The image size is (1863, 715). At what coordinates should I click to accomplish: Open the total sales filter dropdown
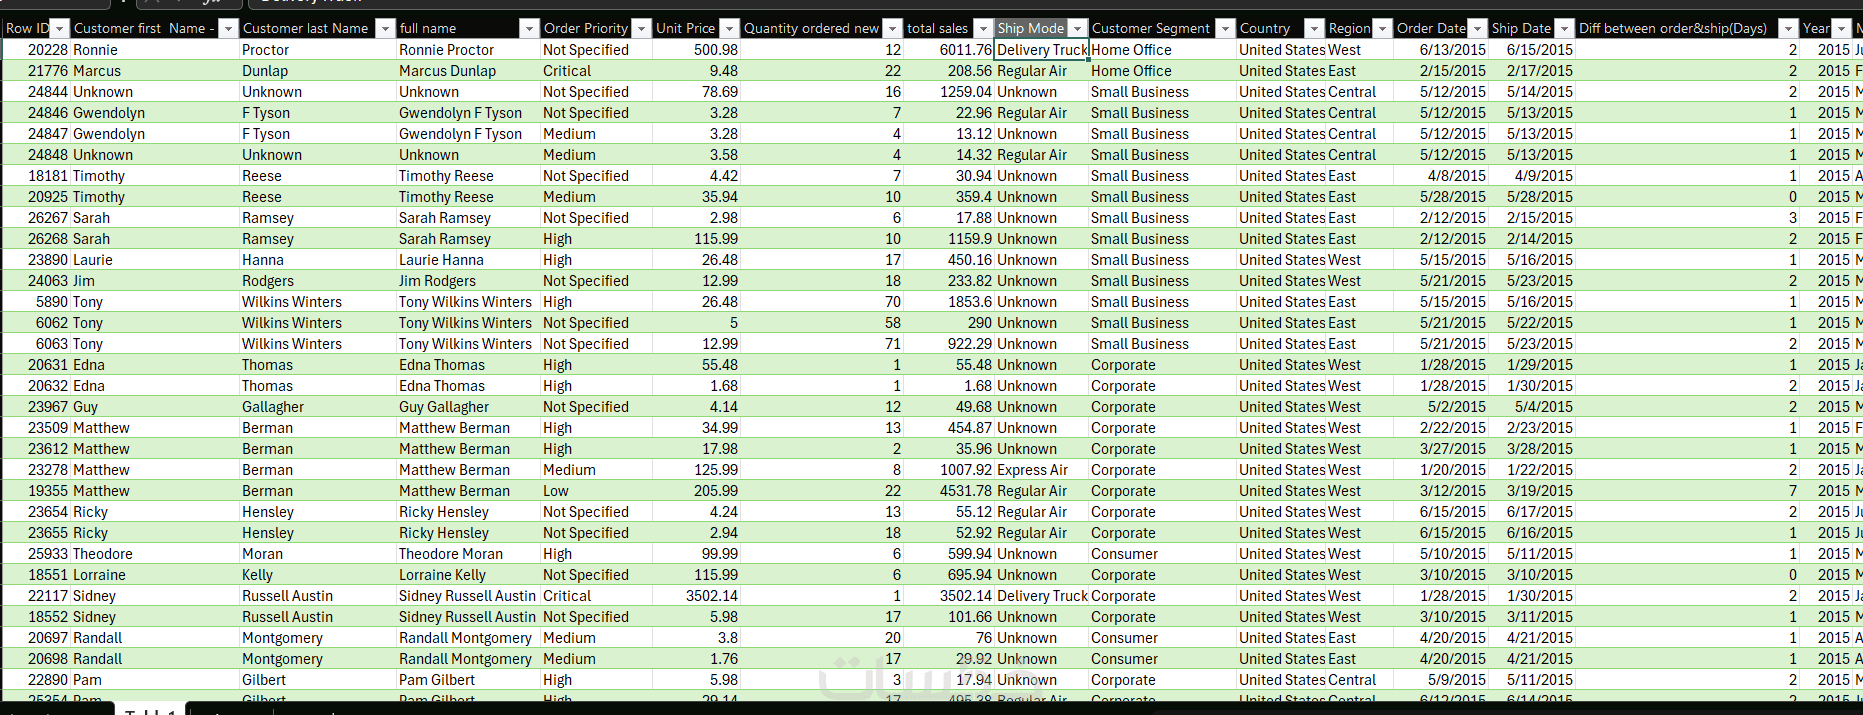pos(983,29)
